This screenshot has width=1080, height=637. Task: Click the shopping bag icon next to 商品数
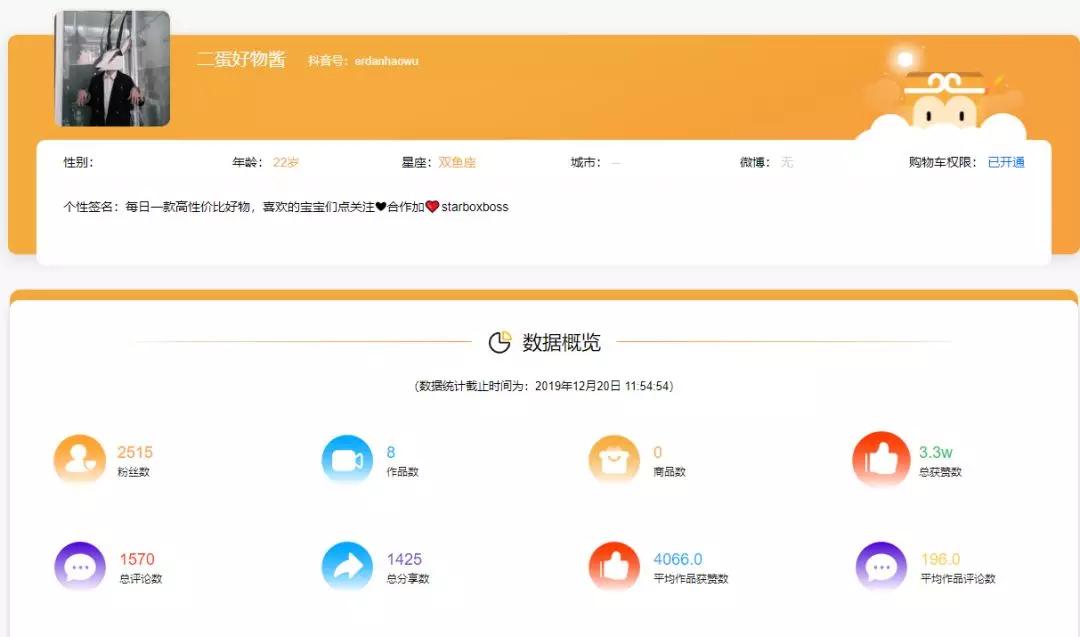[613, 458]
